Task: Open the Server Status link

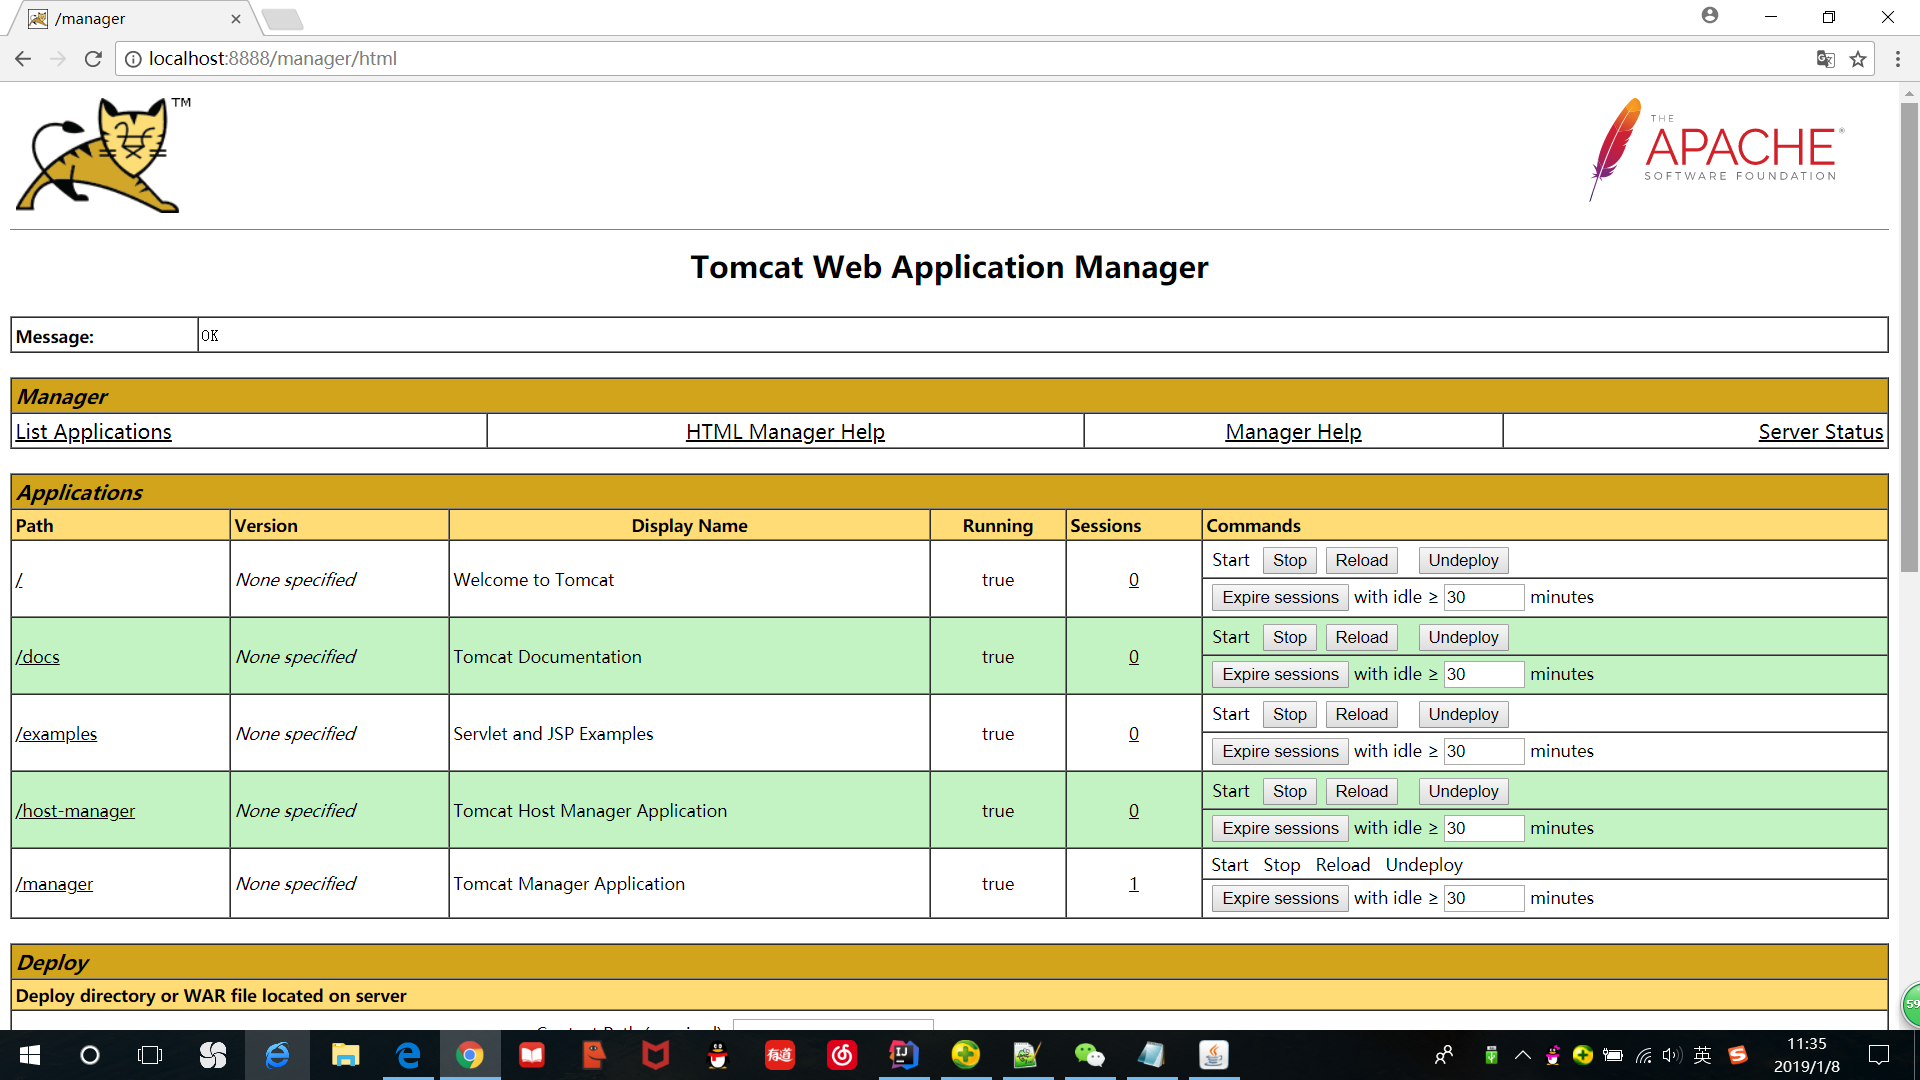Action: 1820,432
